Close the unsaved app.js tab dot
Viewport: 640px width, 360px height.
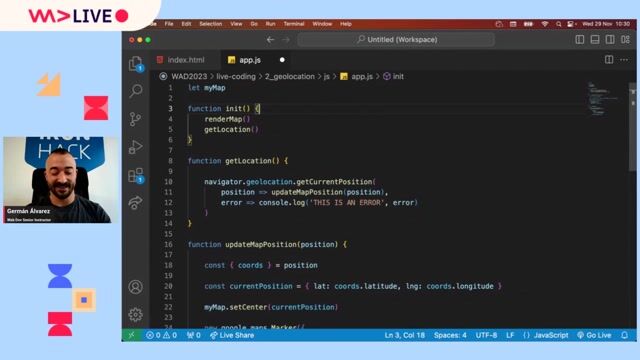[x=282, y=60]
